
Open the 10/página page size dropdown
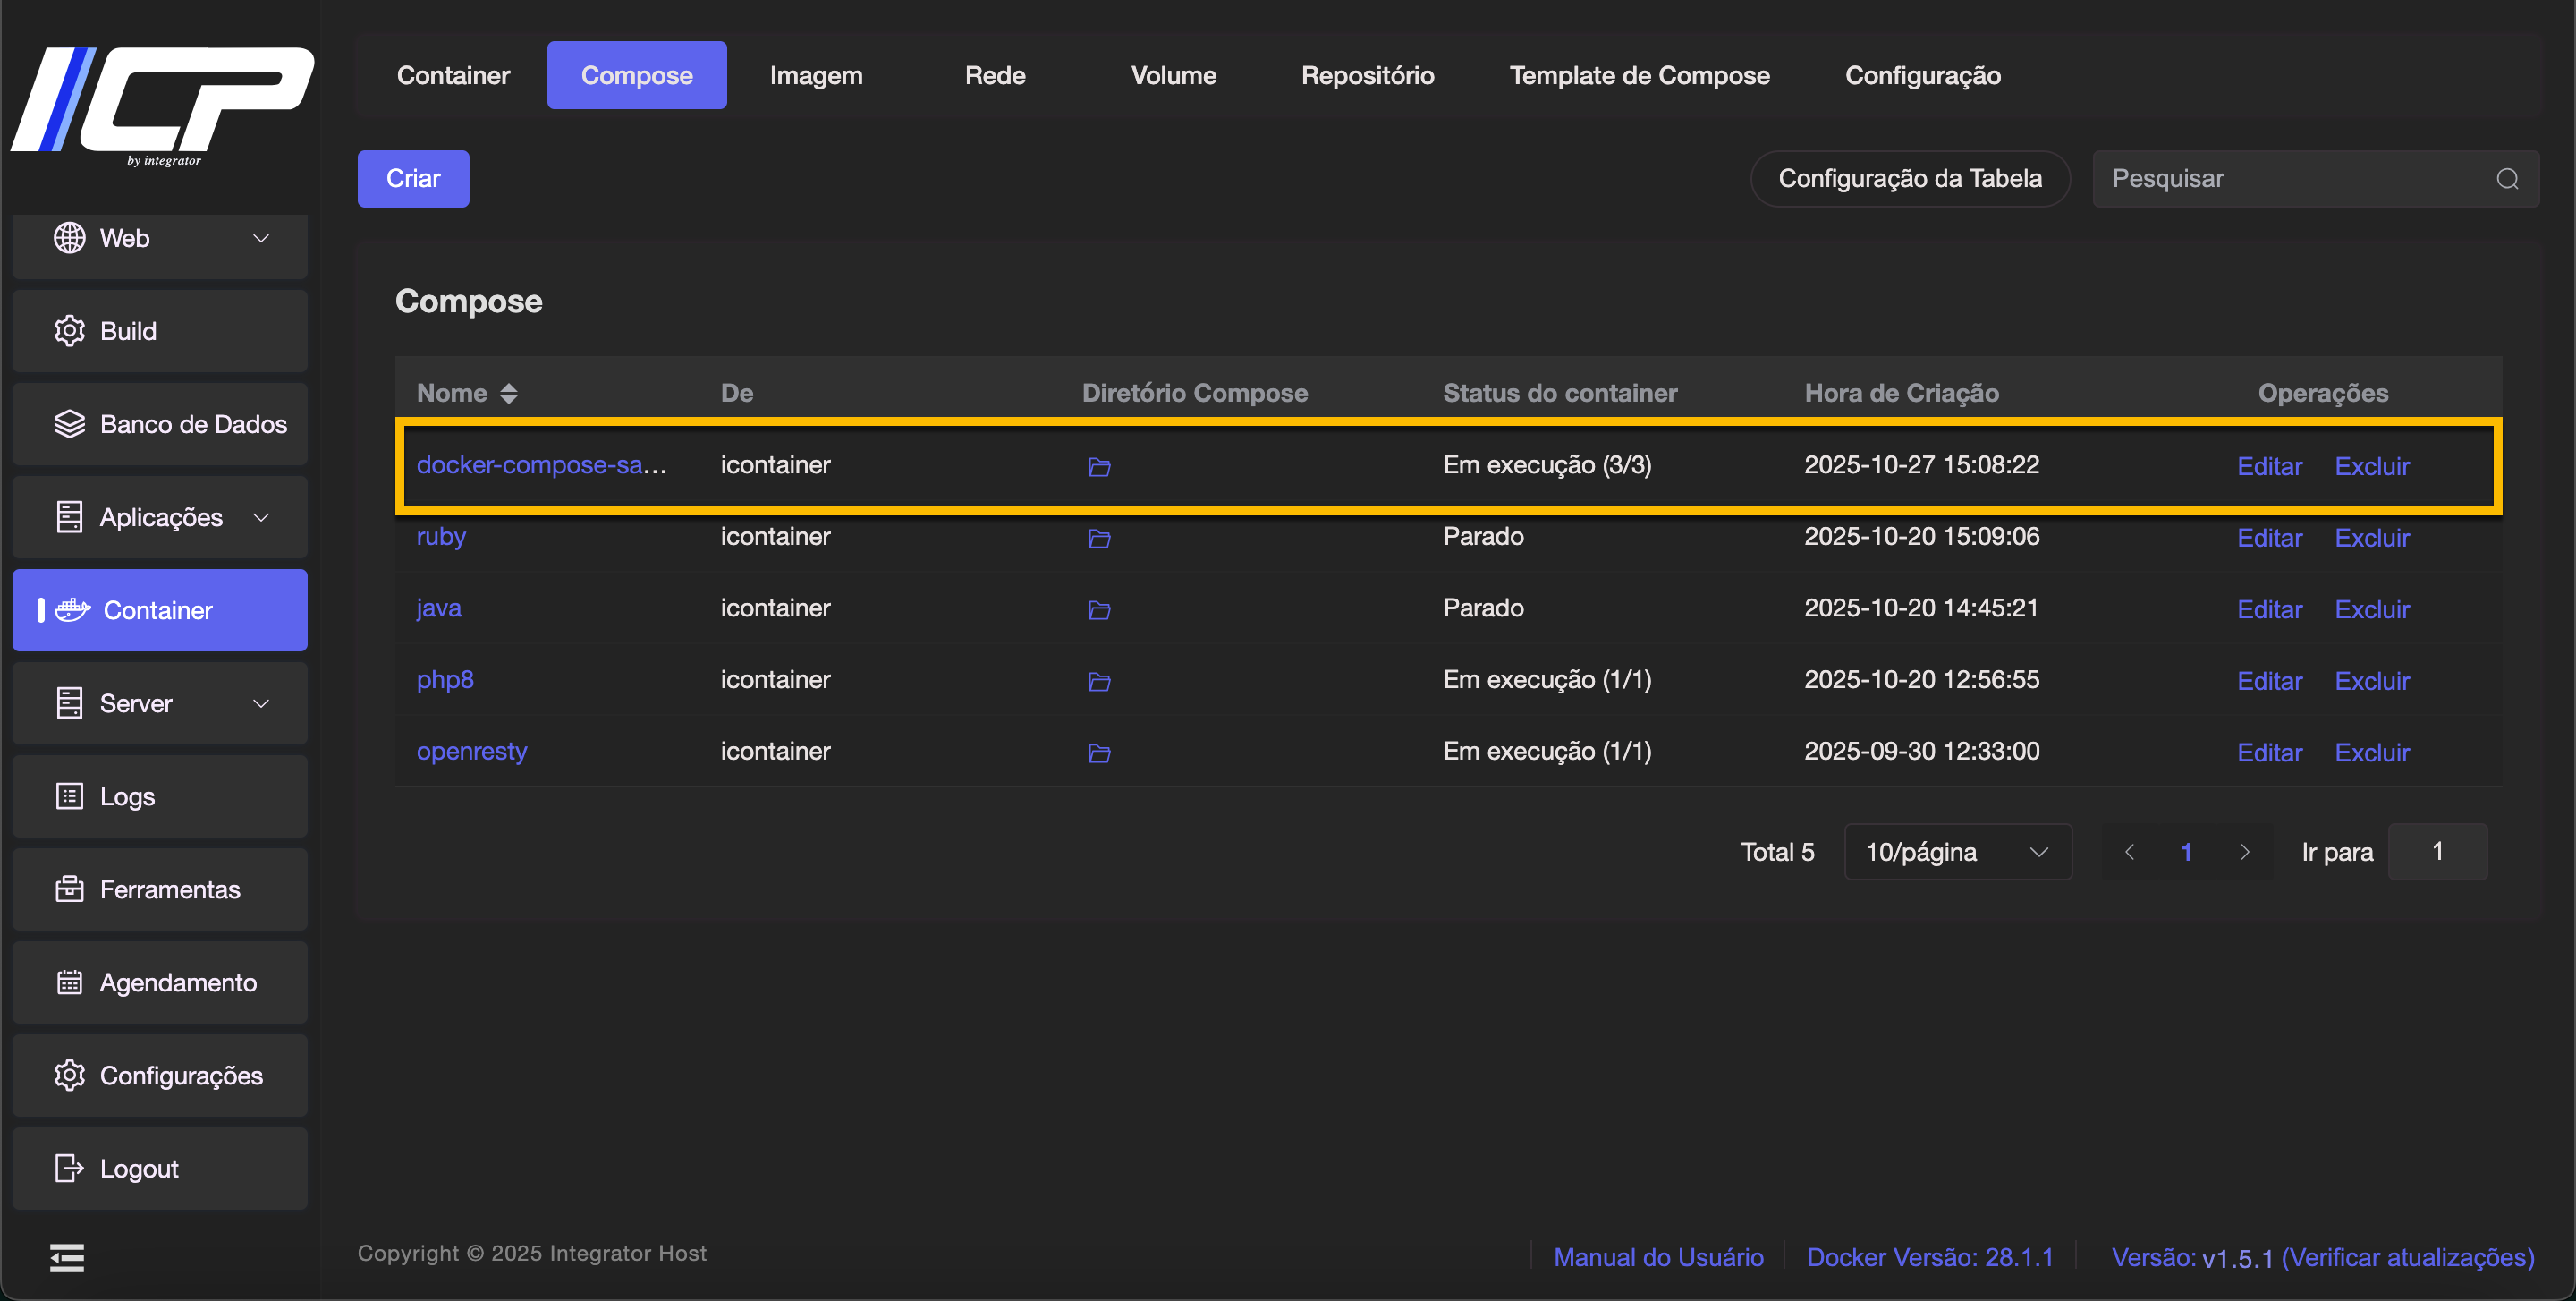click(1957, 852)
